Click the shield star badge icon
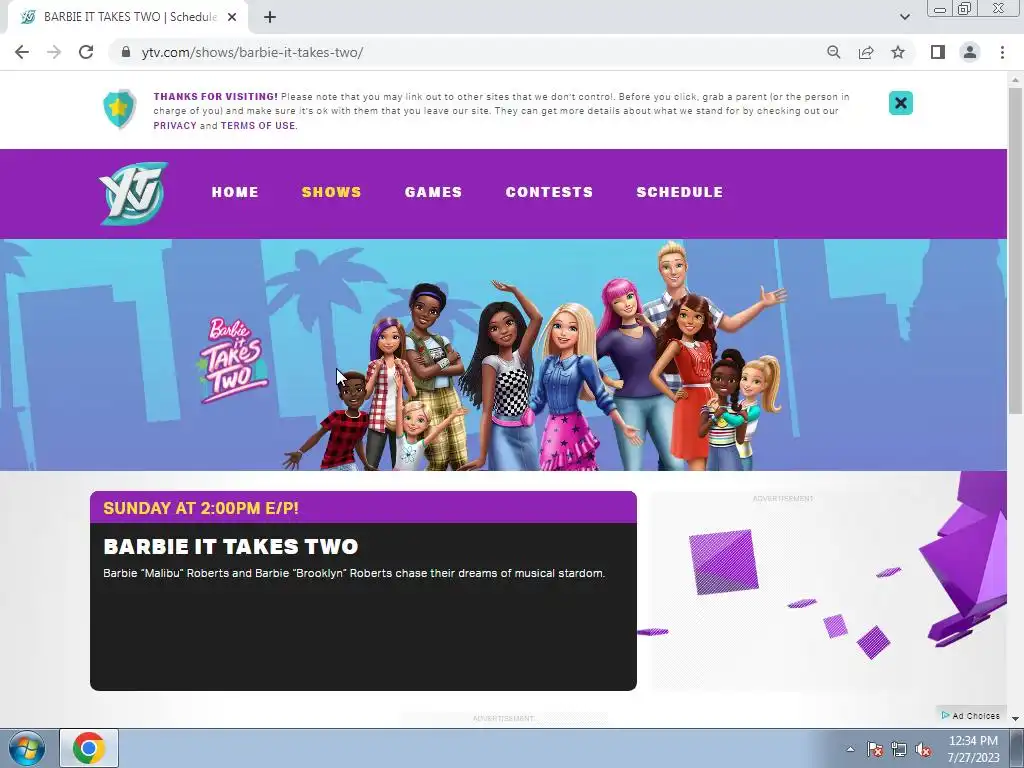Screen dimensions: 1024x768 coord(120,109)
